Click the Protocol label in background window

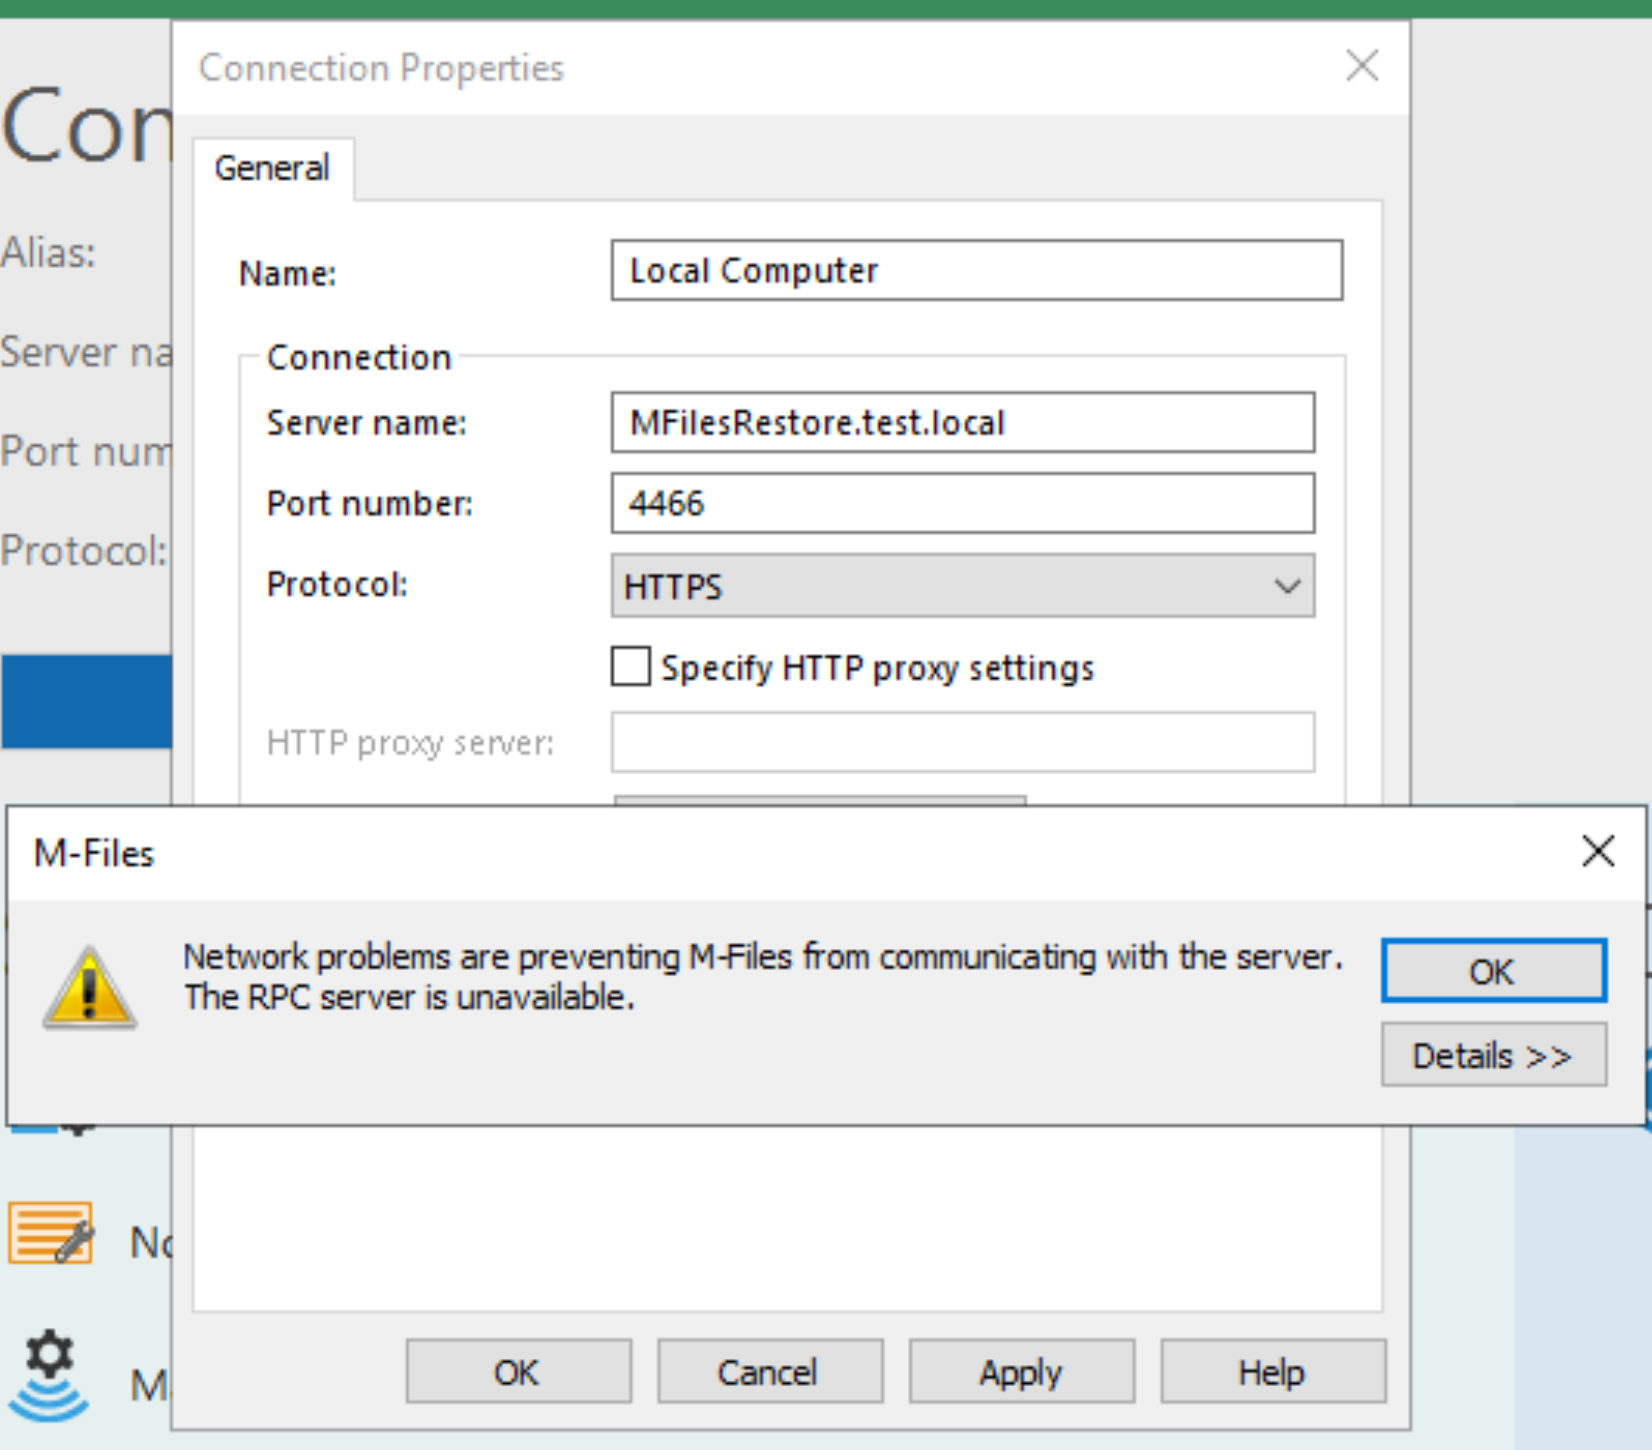click(x=84, y=551)
